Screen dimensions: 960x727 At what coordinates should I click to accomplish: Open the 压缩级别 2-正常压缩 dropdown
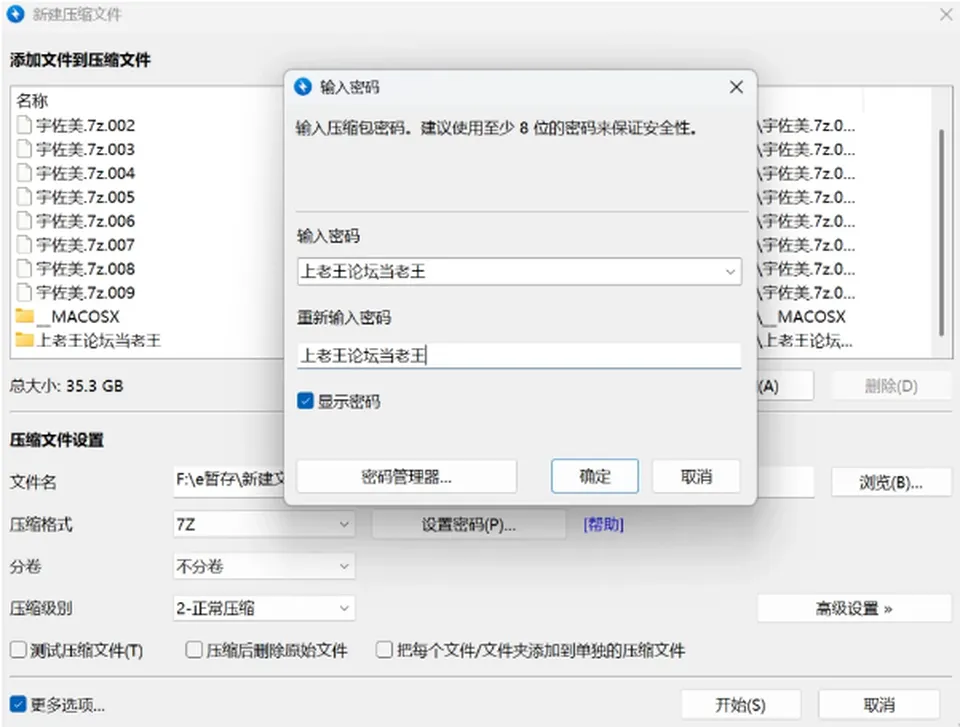click(x=264, y=608)
